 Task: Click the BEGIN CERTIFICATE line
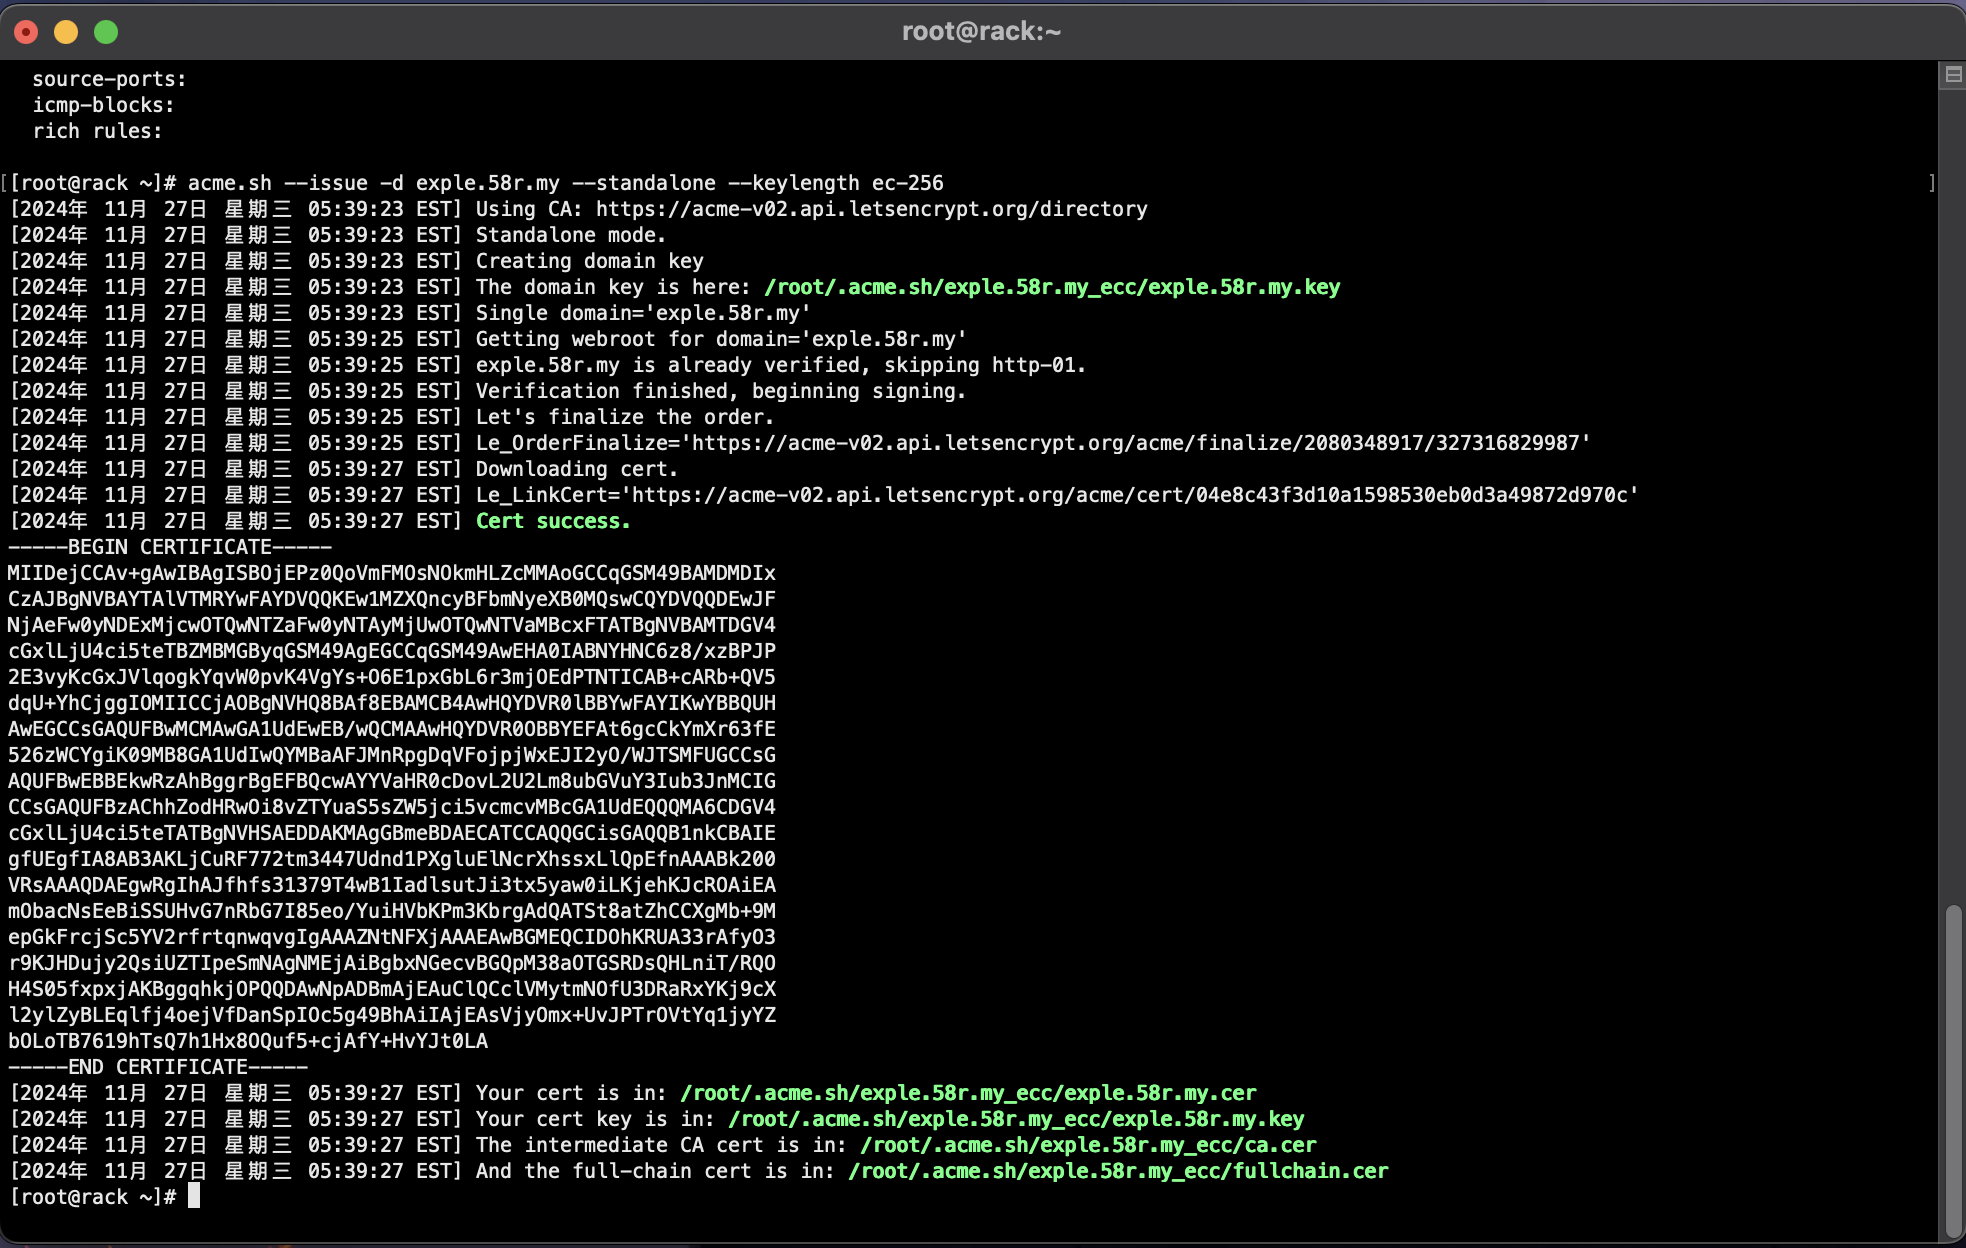(170, 547)
